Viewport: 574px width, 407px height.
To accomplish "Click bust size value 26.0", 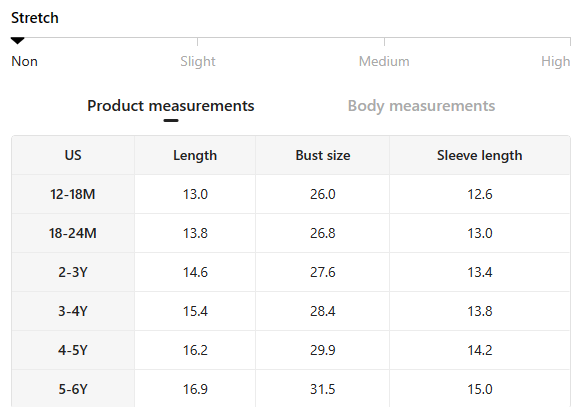I will pyautogui.click(x=323, y=194).
